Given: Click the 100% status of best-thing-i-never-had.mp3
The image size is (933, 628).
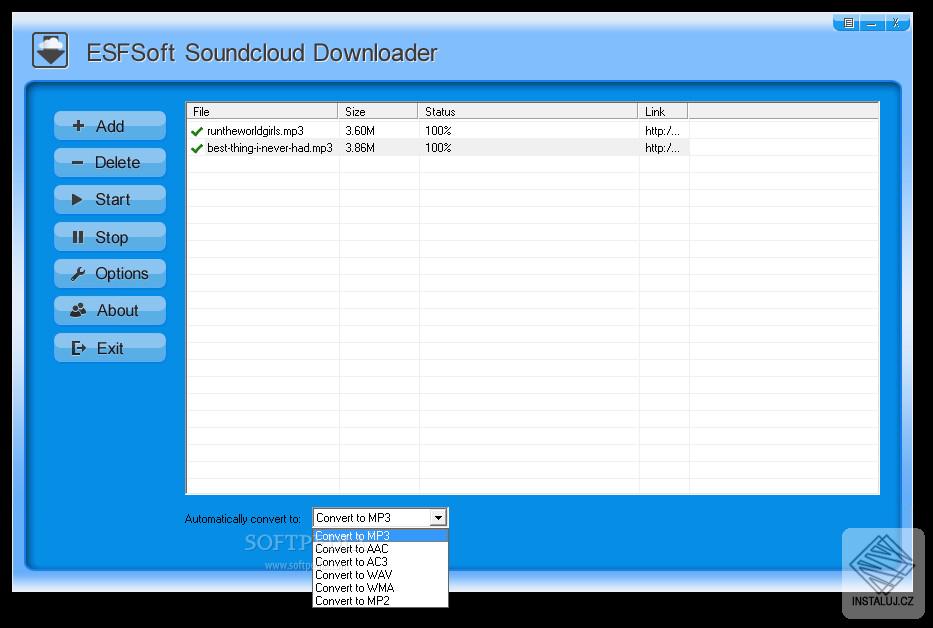Looking at the screenshot, I should 438,148.
